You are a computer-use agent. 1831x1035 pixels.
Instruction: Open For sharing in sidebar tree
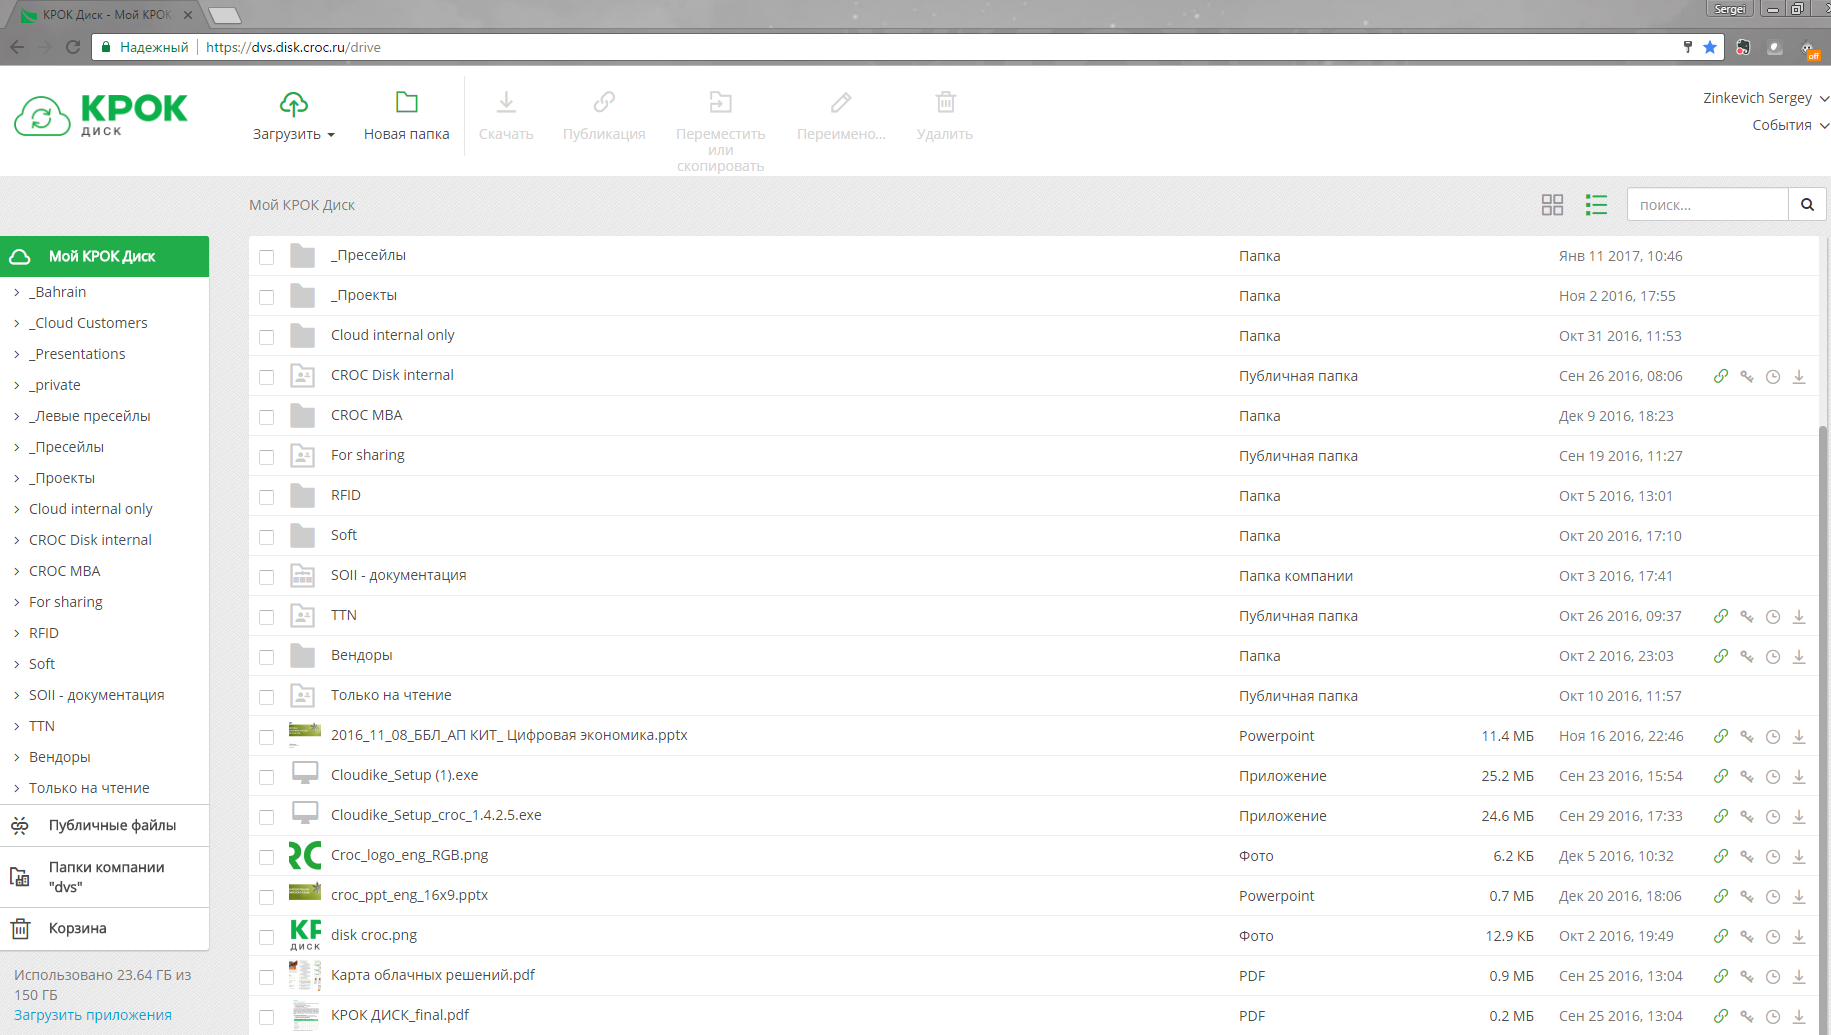point(66,602)
